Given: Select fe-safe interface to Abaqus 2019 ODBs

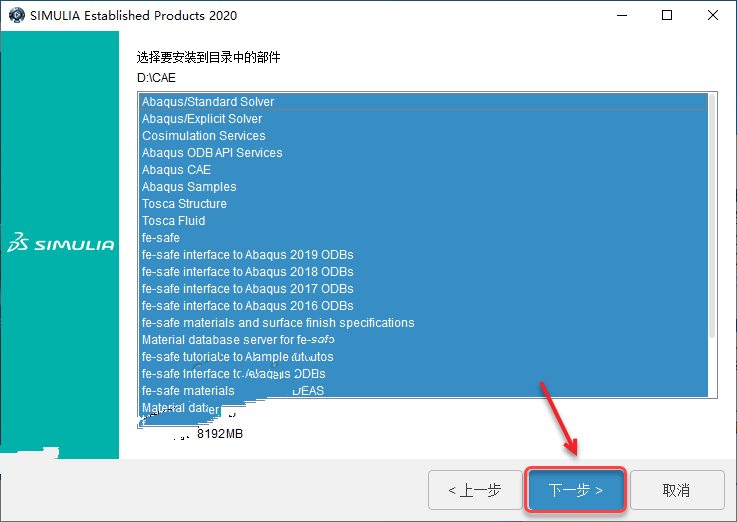Looking at the screenshot, I should coord(423,255).
